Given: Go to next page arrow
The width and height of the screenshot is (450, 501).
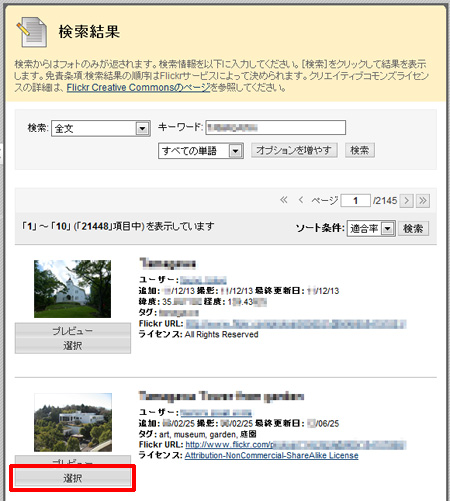Looking at the screenshot, I should point(407,201).
